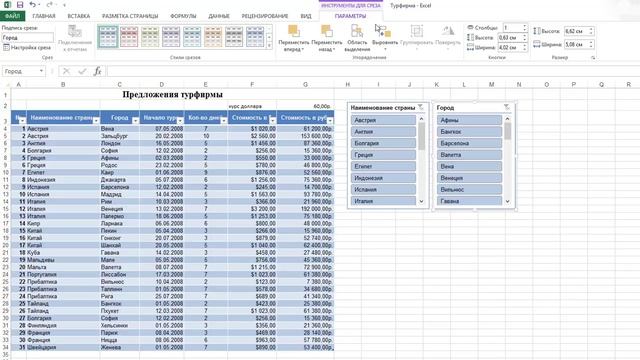The image size is (640, 360).
Task: Open filter dropdown for Стоимость в руб column
Action: coord(330,120)
